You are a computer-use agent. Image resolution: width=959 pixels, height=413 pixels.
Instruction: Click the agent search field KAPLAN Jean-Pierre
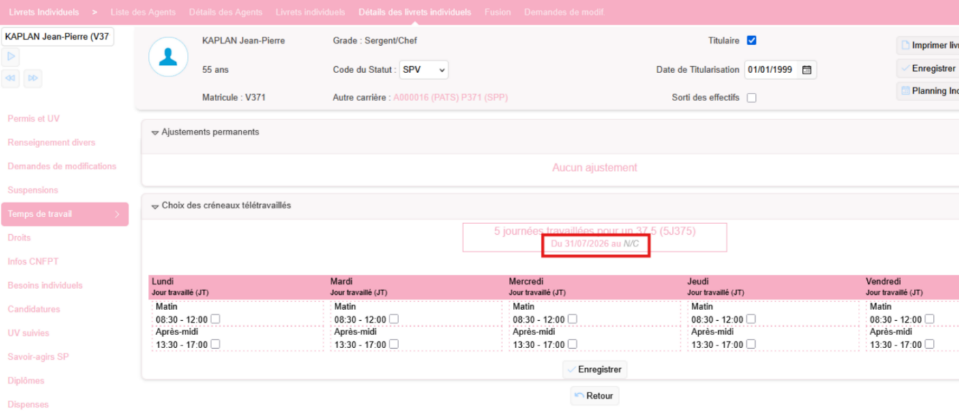pos(57,37)
